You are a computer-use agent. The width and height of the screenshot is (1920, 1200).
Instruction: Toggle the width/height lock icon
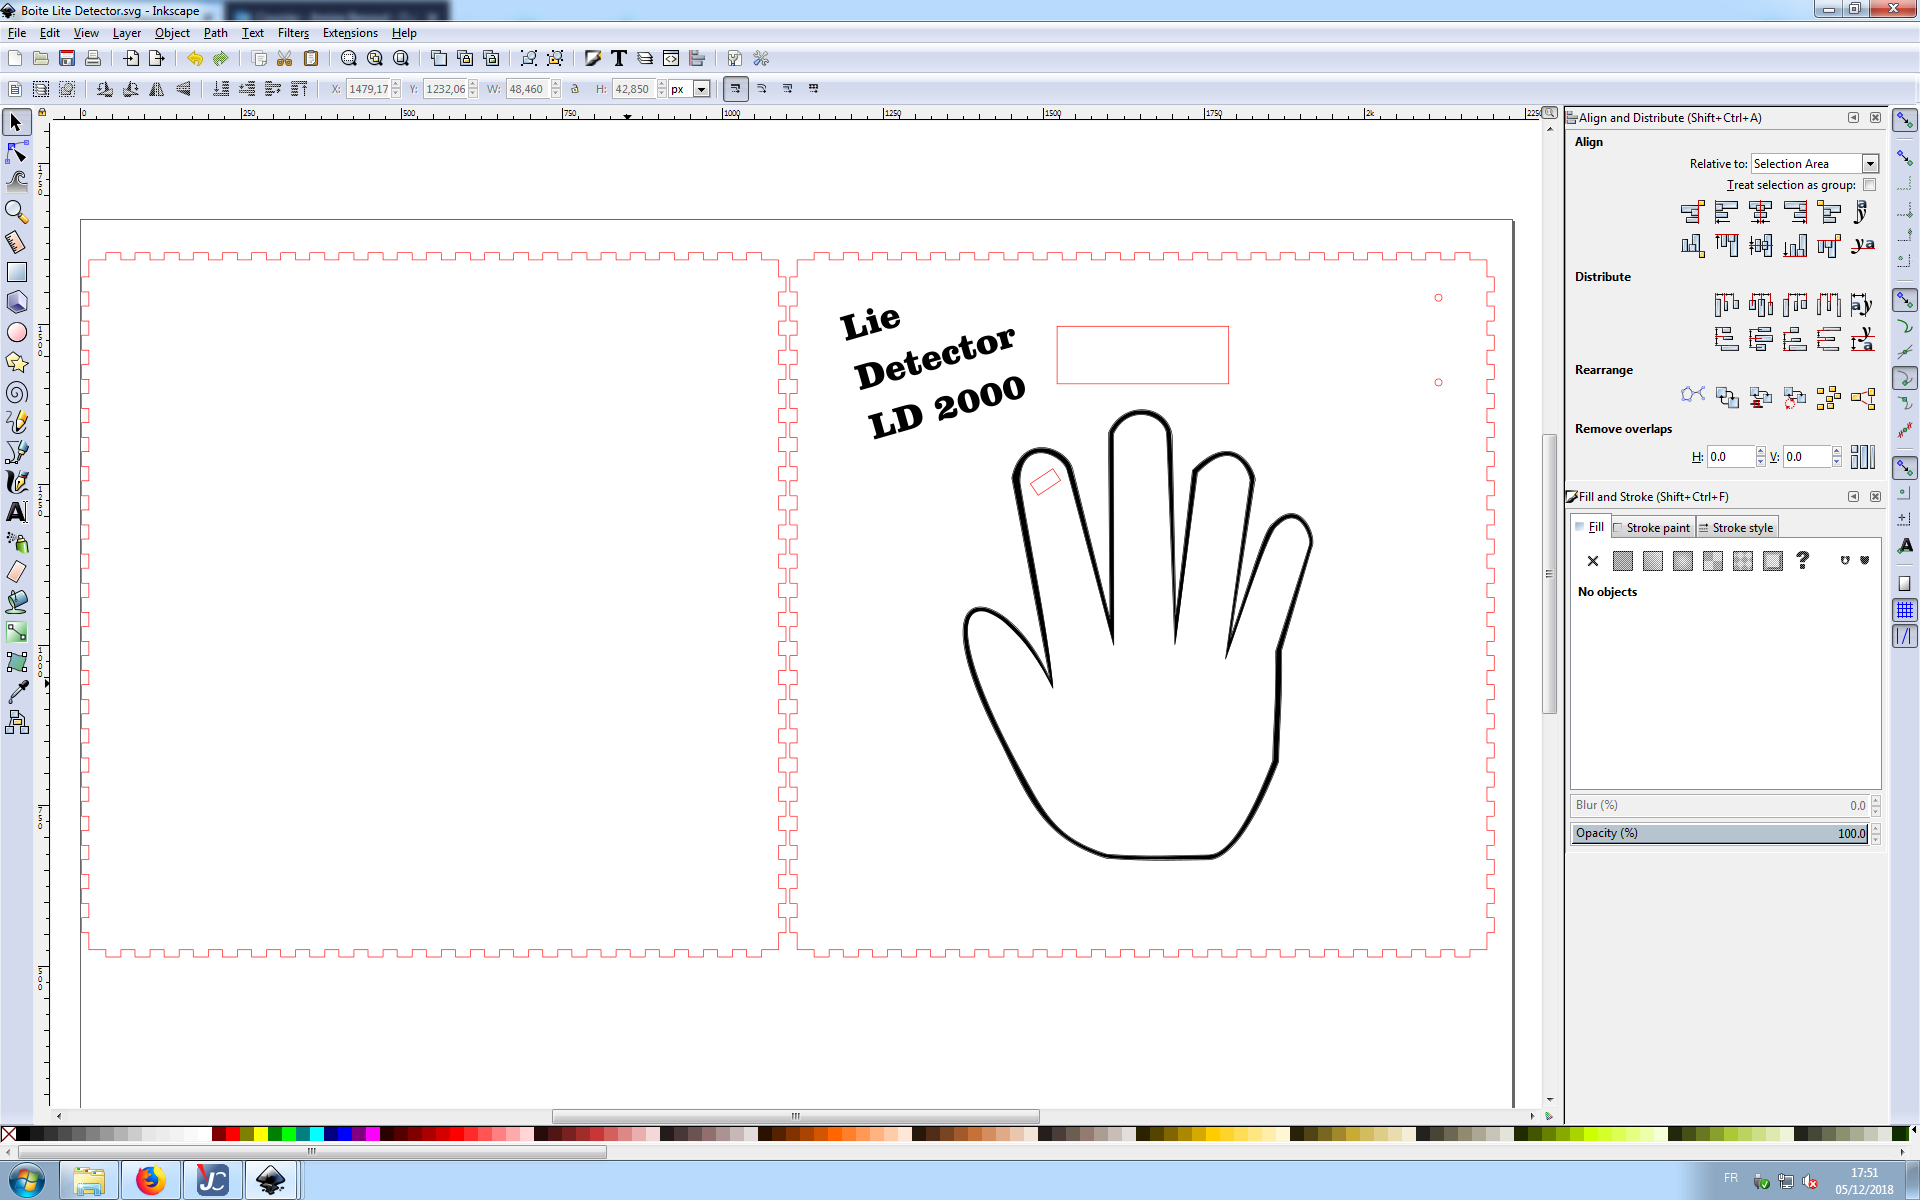pyautogui.click(x=575, y=89)
